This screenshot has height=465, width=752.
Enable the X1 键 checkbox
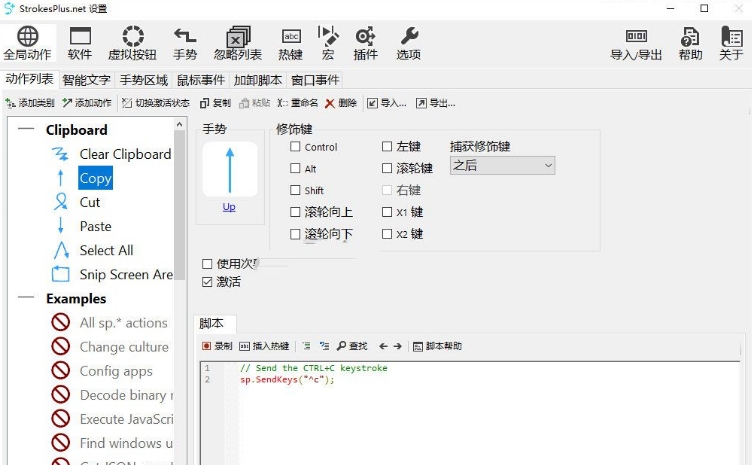coord(387,212)
